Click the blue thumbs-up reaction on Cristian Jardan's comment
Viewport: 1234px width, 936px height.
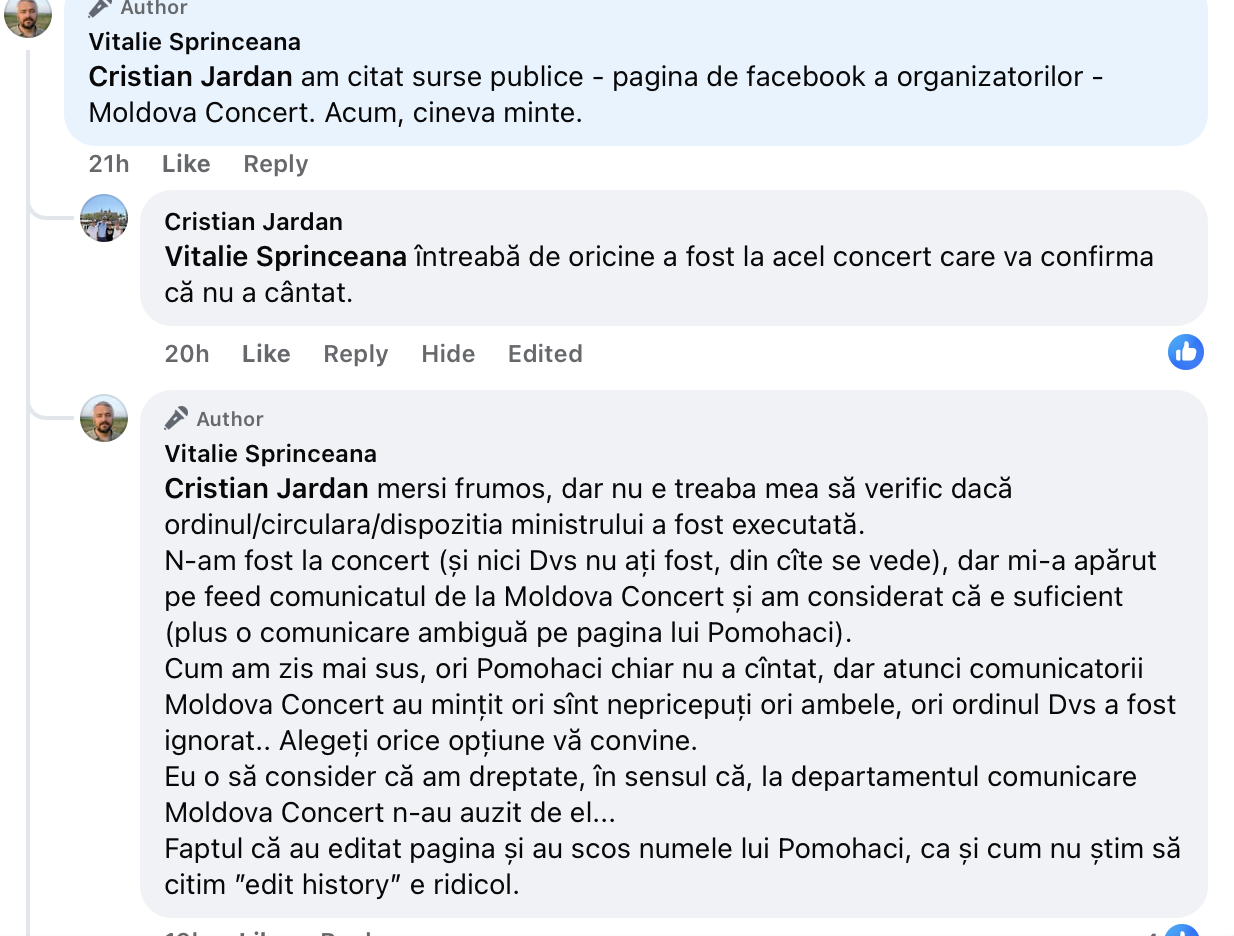(1185, 352)
